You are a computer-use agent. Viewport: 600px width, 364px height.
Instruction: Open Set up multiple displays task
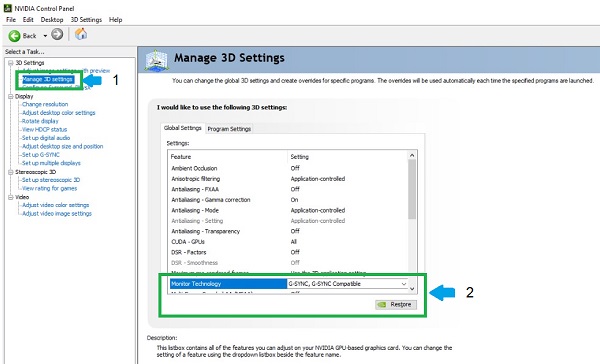pos(51,163)
